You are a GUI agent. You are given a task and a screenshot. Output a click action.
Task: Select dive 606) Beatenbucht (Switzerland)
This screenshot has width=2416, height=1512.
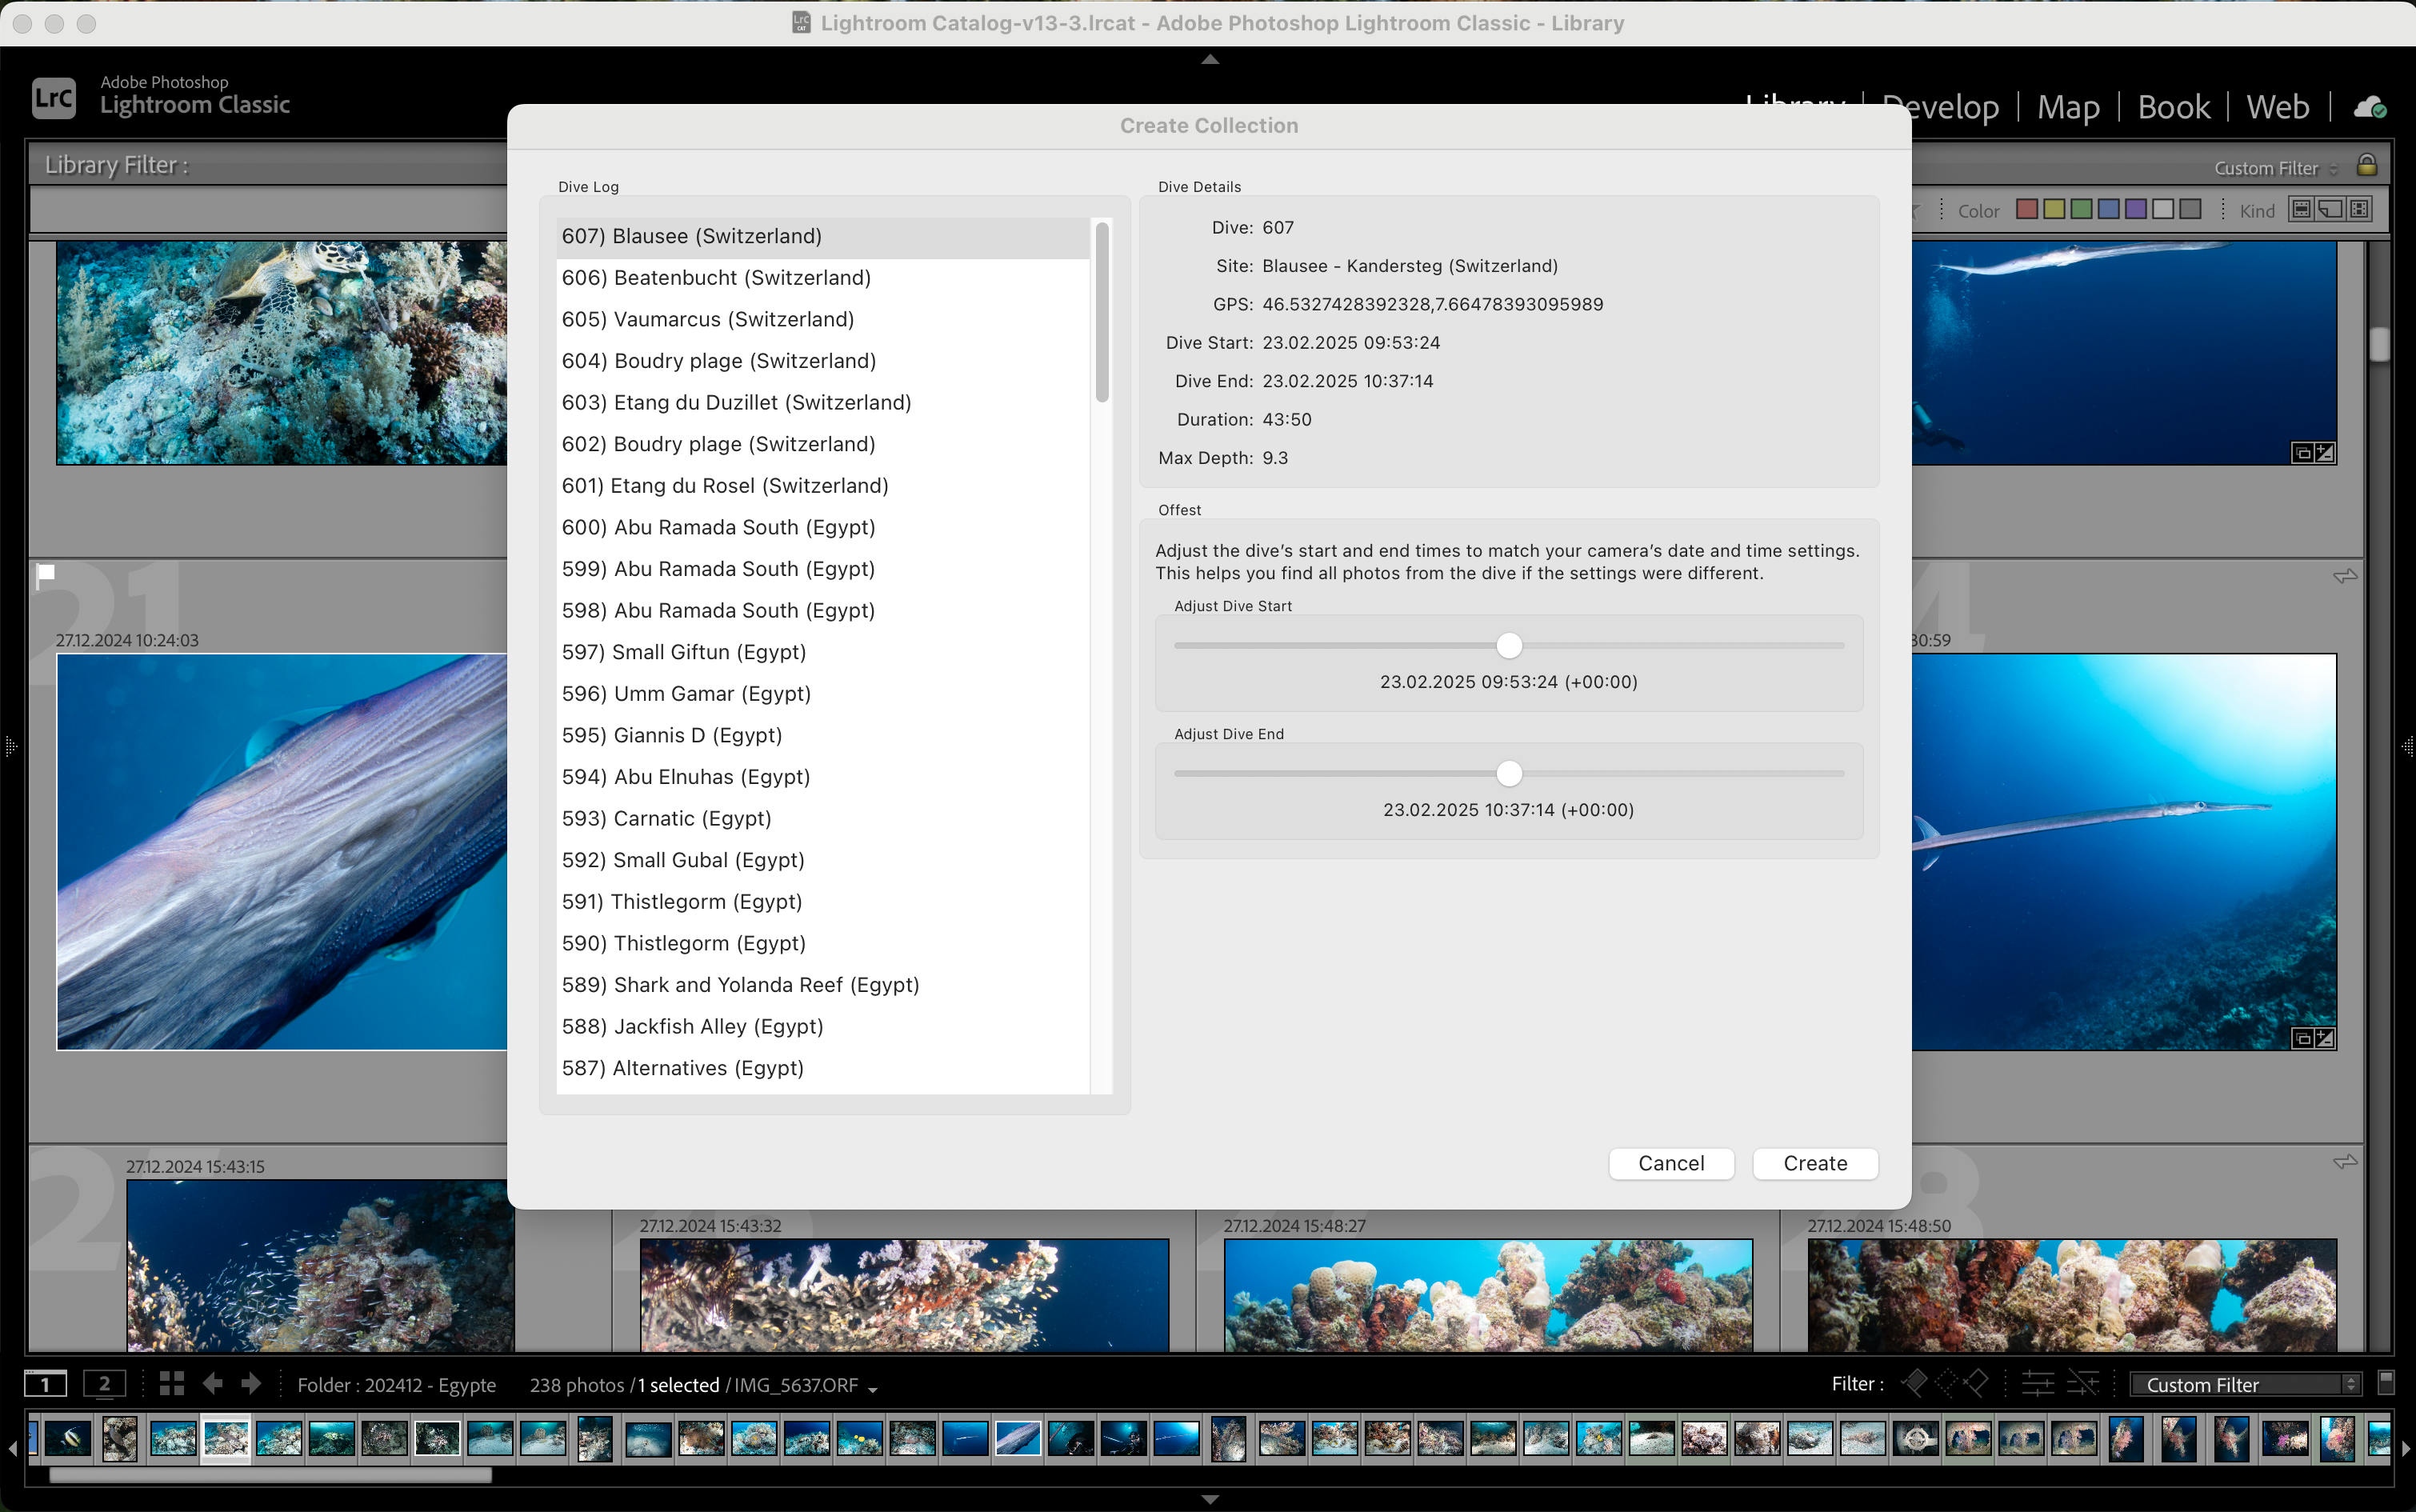(822, 278)
